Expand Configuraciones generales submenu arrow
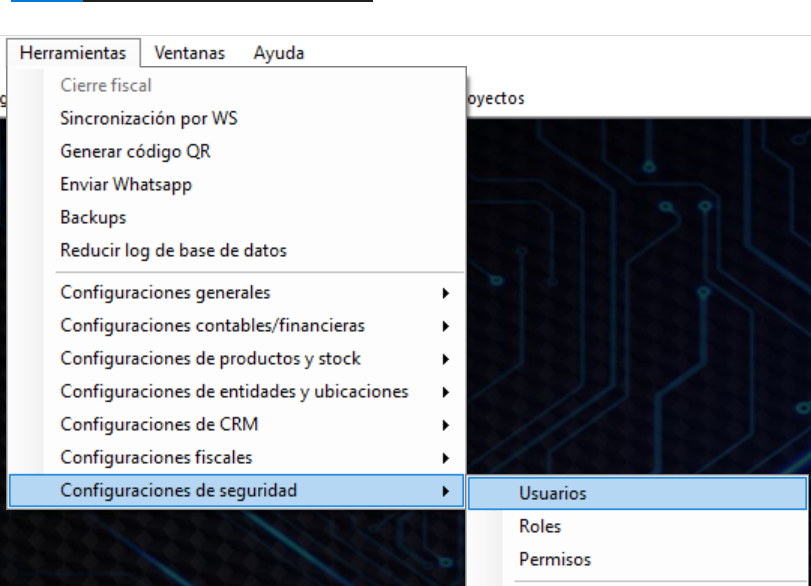This screenshot has width=811, height=586. point(446,294)
